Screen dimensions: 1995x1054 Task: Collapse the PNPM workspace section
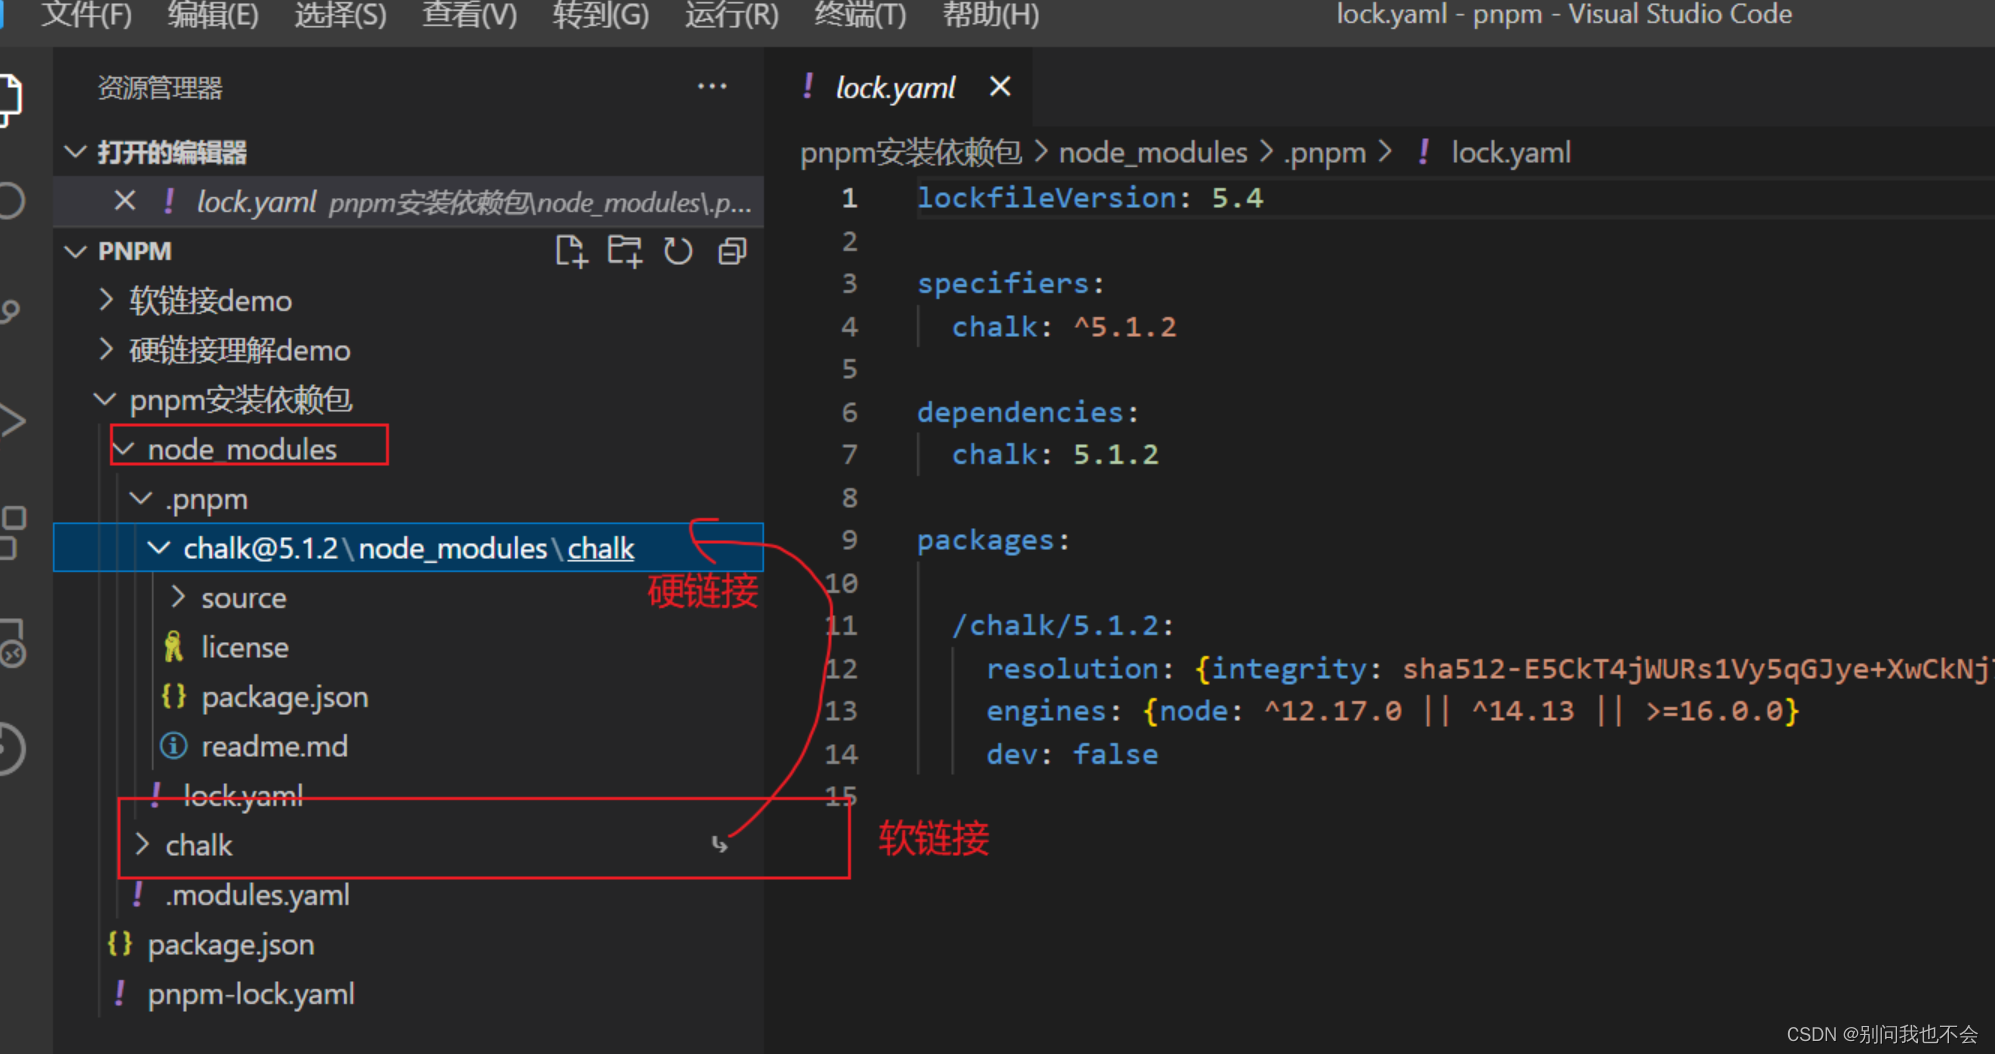(x=75, y=251)
